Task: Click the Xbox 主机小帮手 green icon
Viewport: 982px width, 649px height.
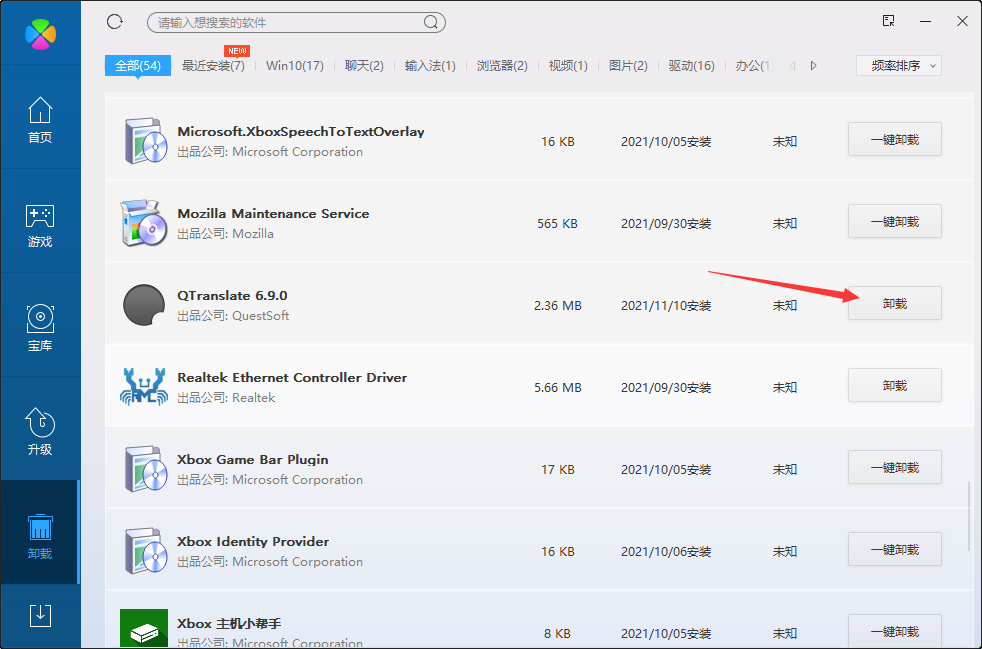Action: (x=144, y=628)
